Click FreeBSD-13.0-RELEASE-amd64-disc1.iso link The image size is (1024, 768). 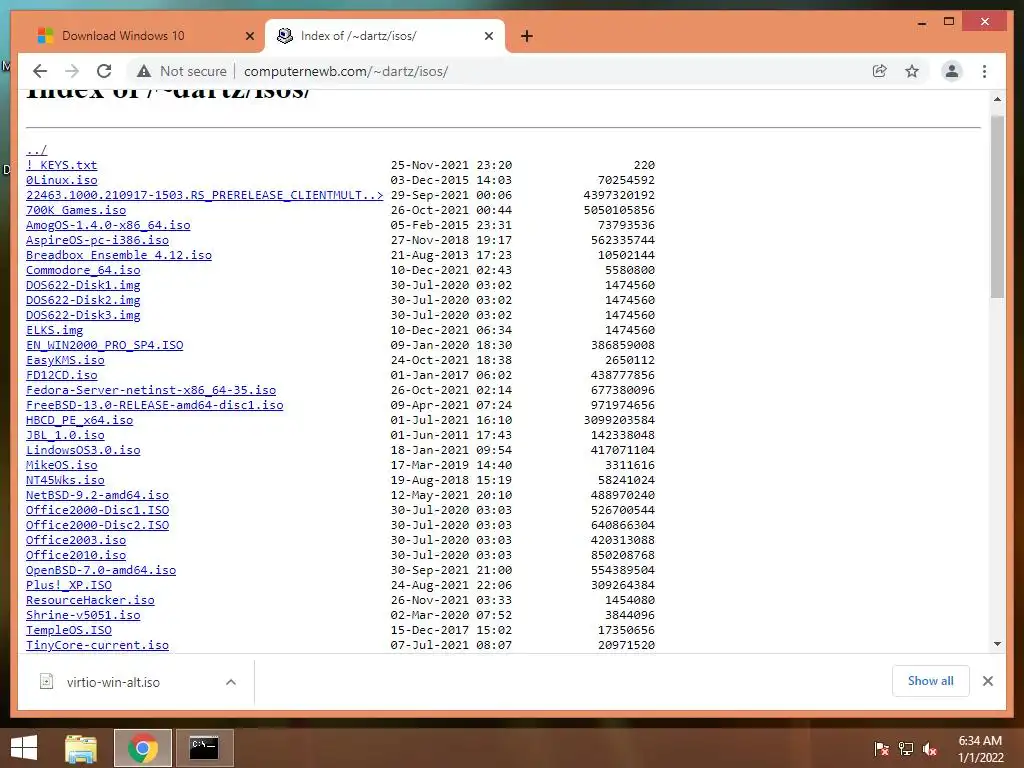pos(155,406)
